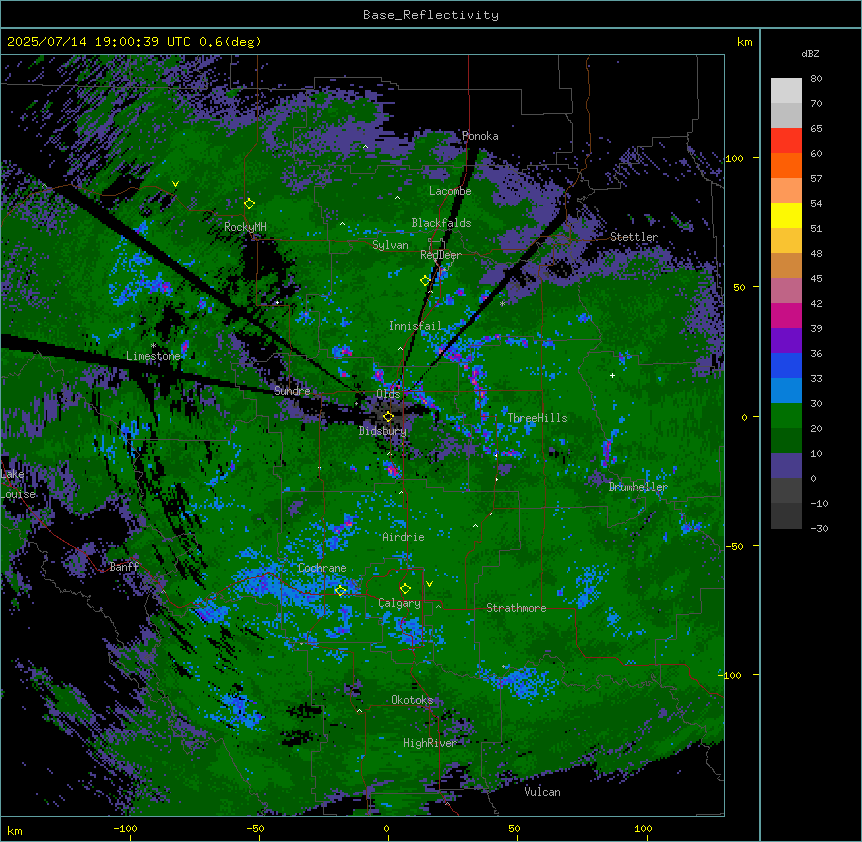Select the Innisfail label
Screen dimensions: 862x842
pos(415,326)
